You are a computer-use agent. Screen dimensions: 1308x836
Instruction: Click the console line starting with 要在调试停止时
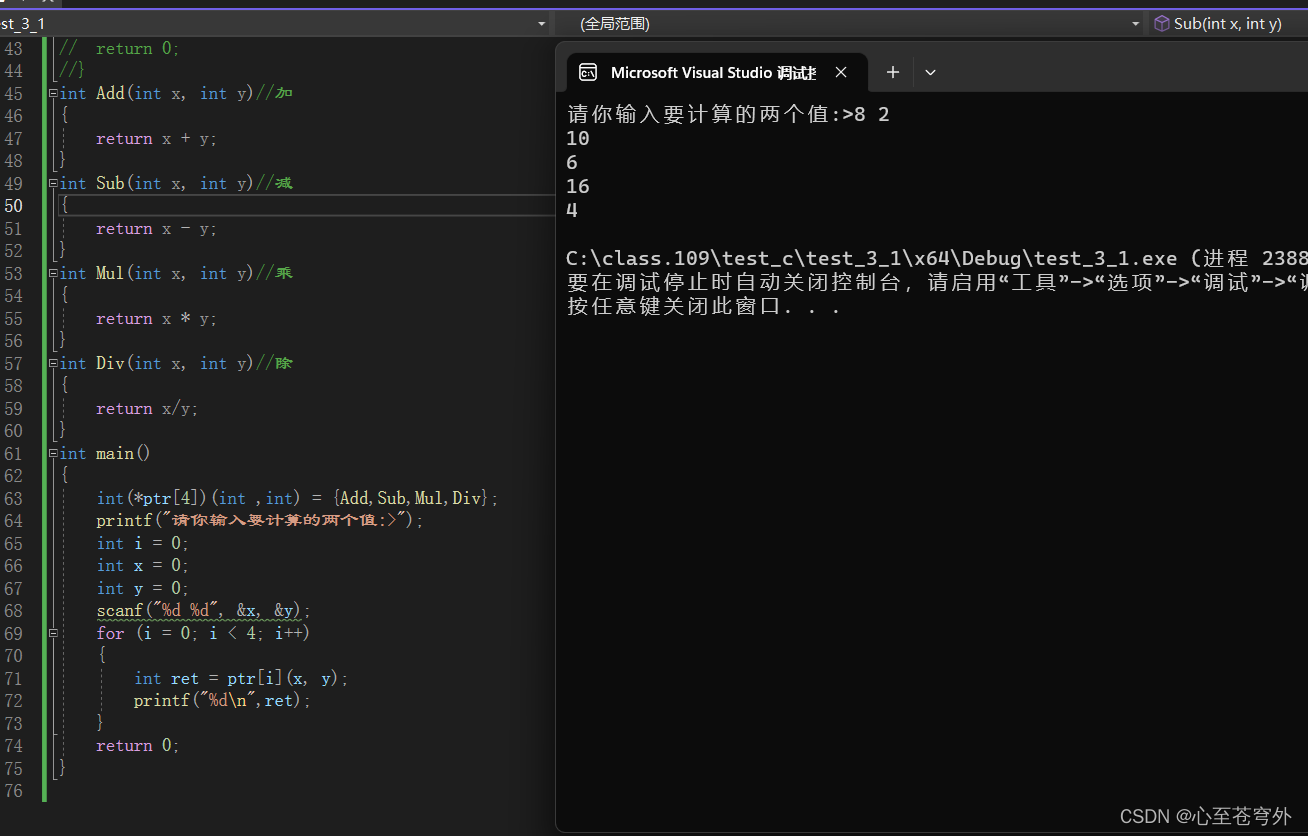(937, 283)
